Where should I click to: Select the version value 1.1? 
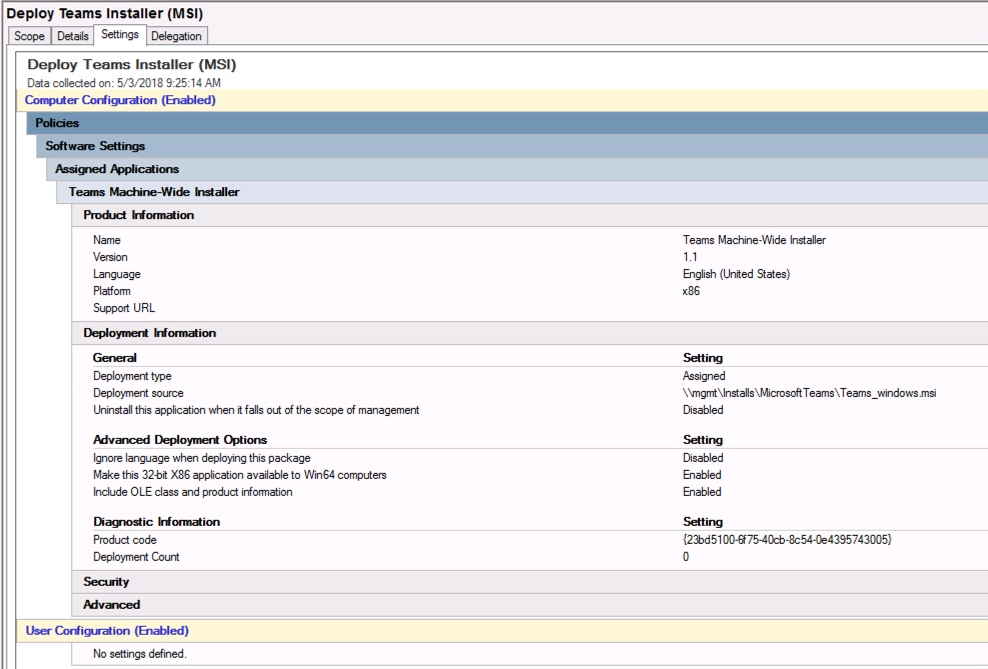(x=690, y=257)
